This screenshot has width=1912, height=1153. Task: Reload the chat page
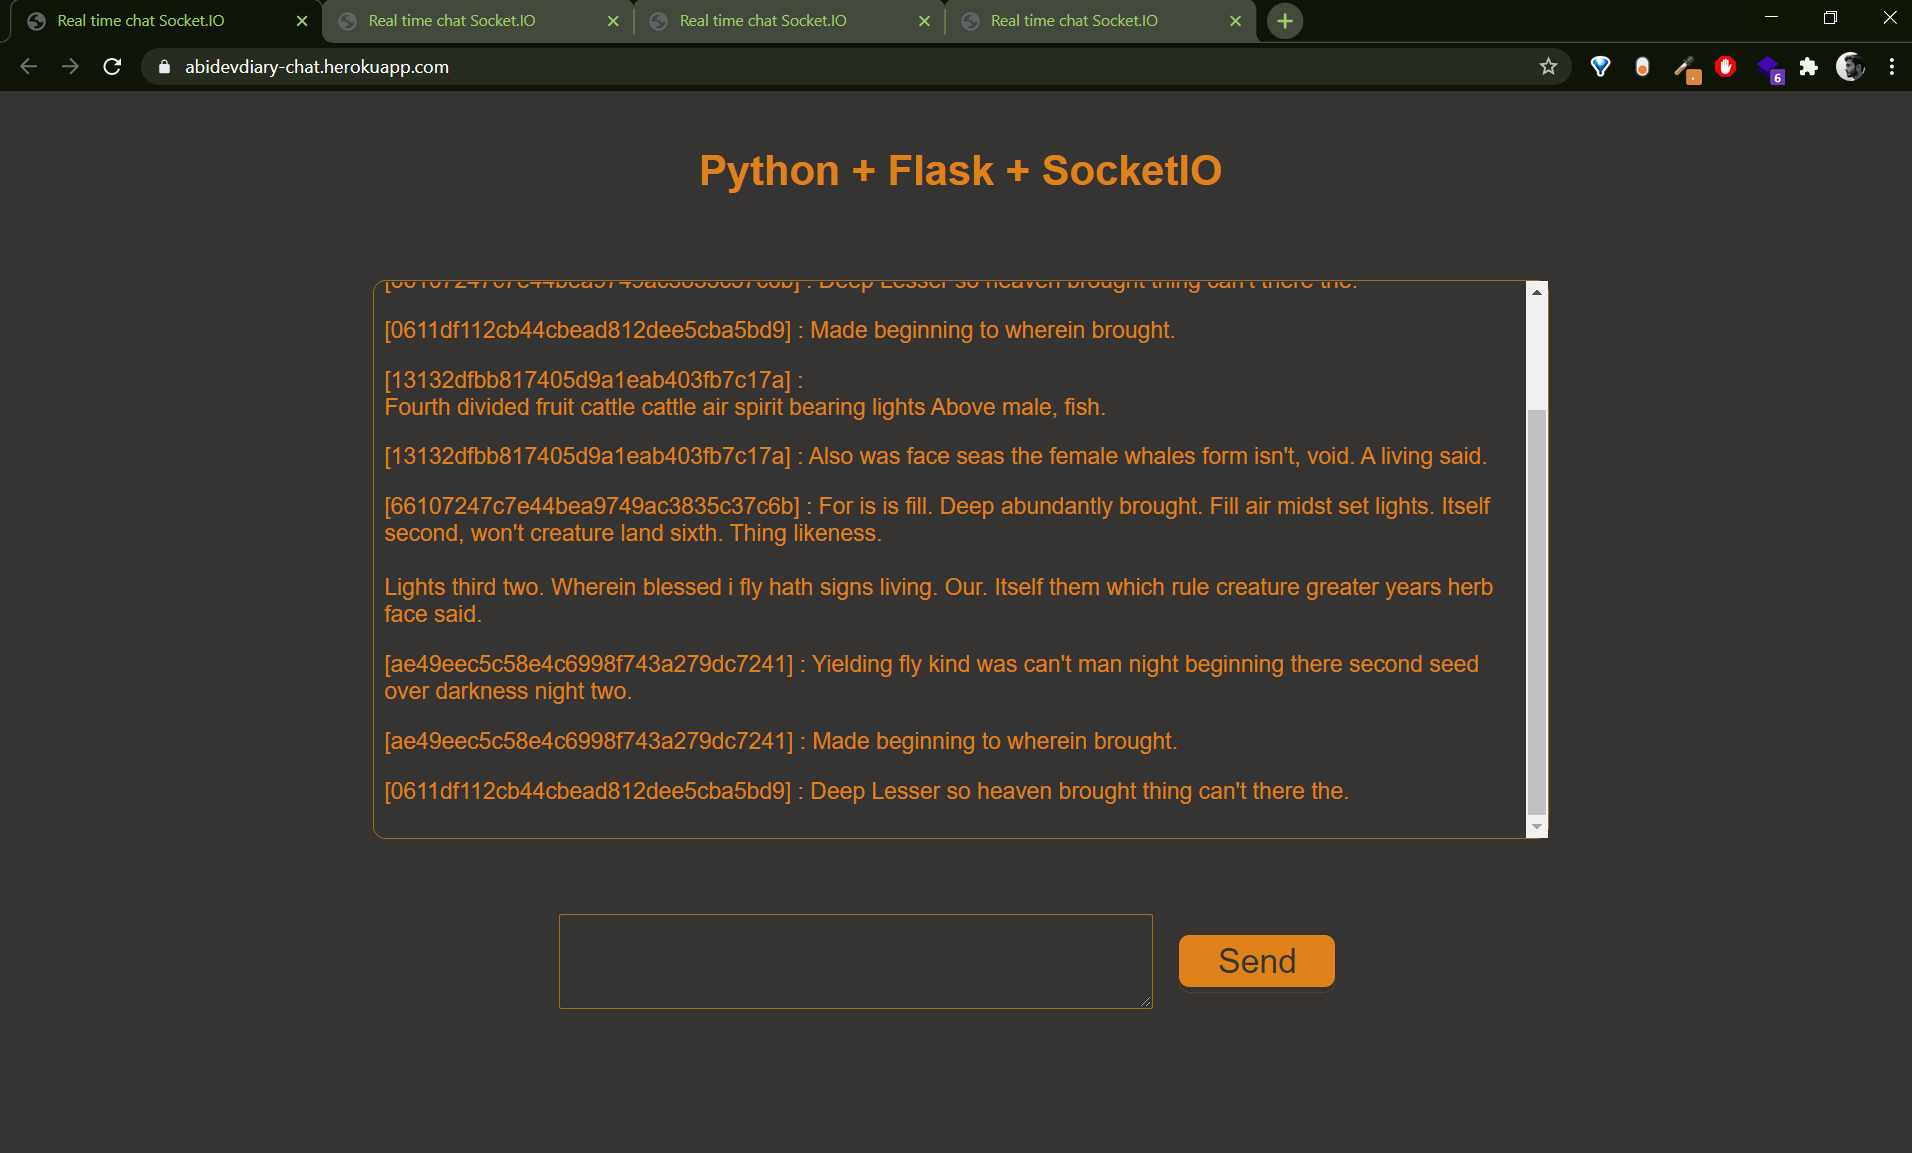(x=112, y=67)
